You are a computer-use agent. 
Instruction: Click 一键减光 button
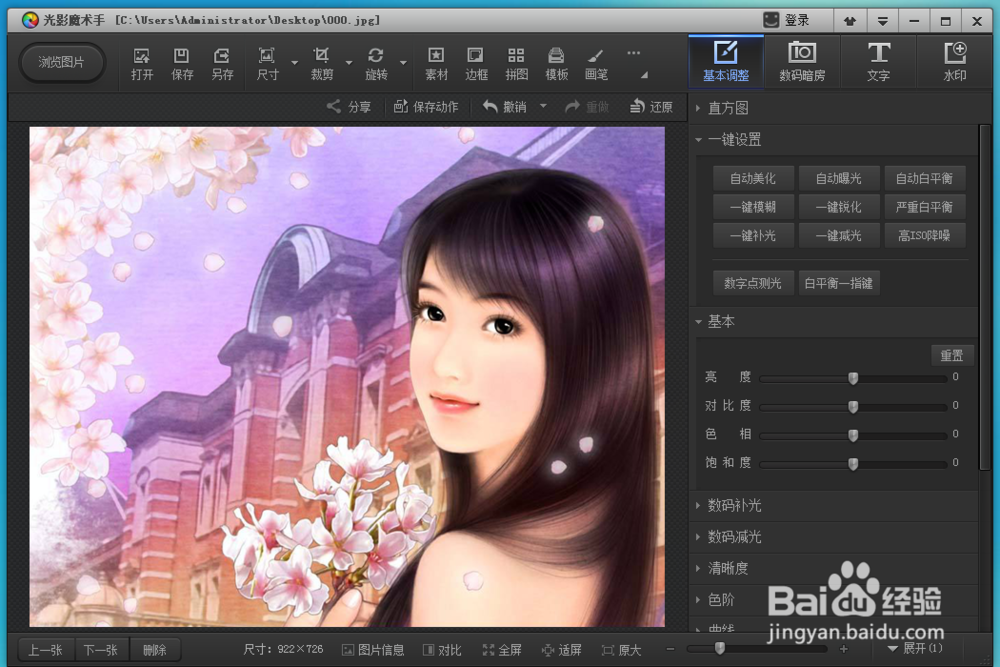(x=839, y=236)
